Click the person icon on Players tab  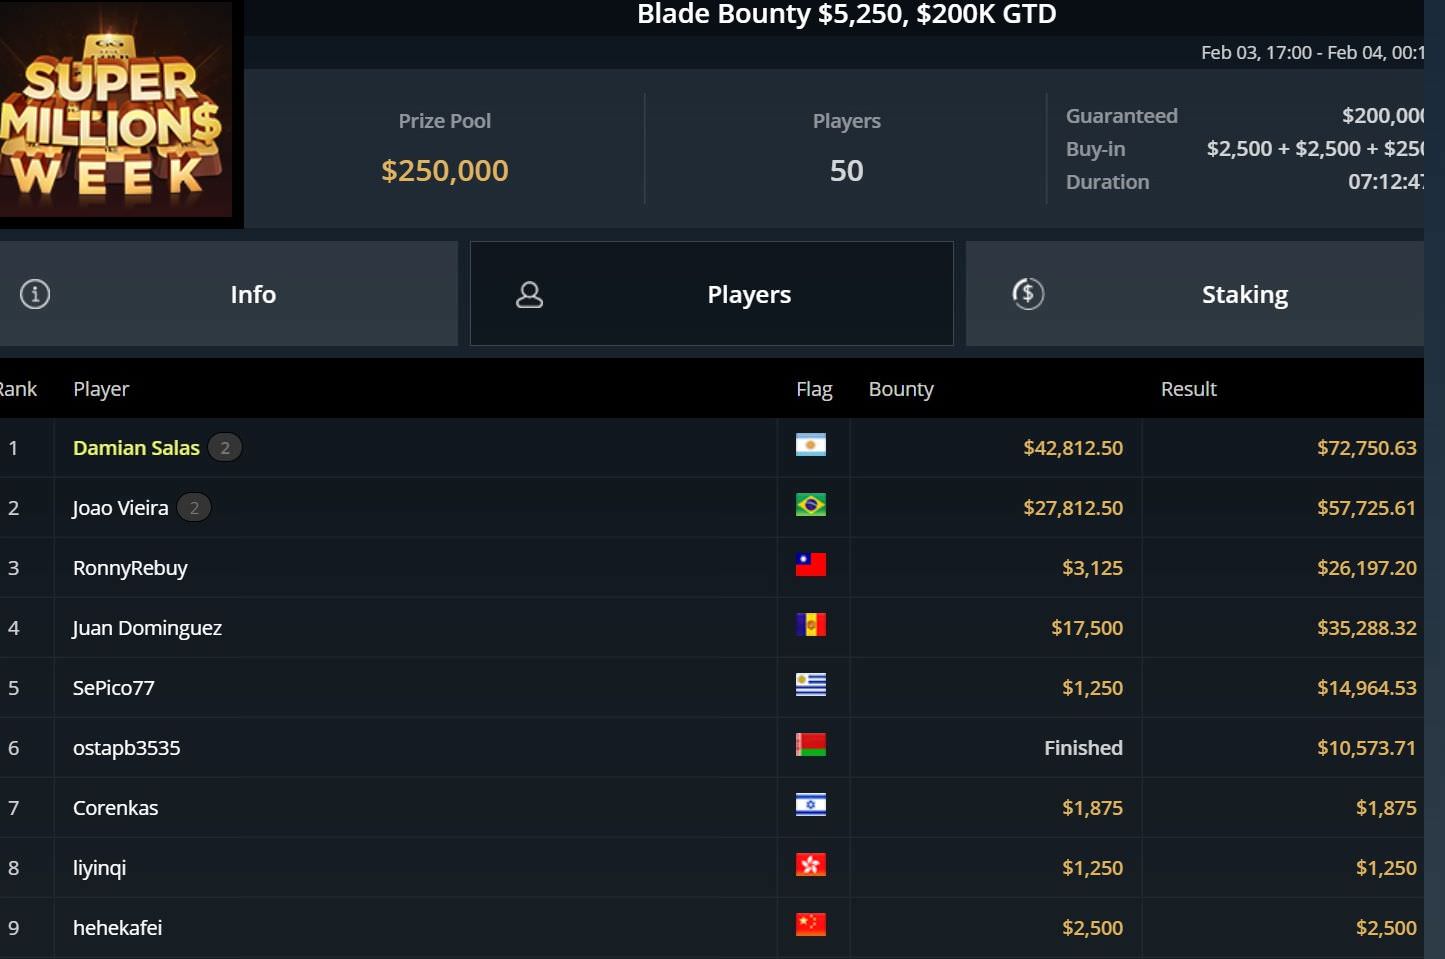click(x=529, y=294)
